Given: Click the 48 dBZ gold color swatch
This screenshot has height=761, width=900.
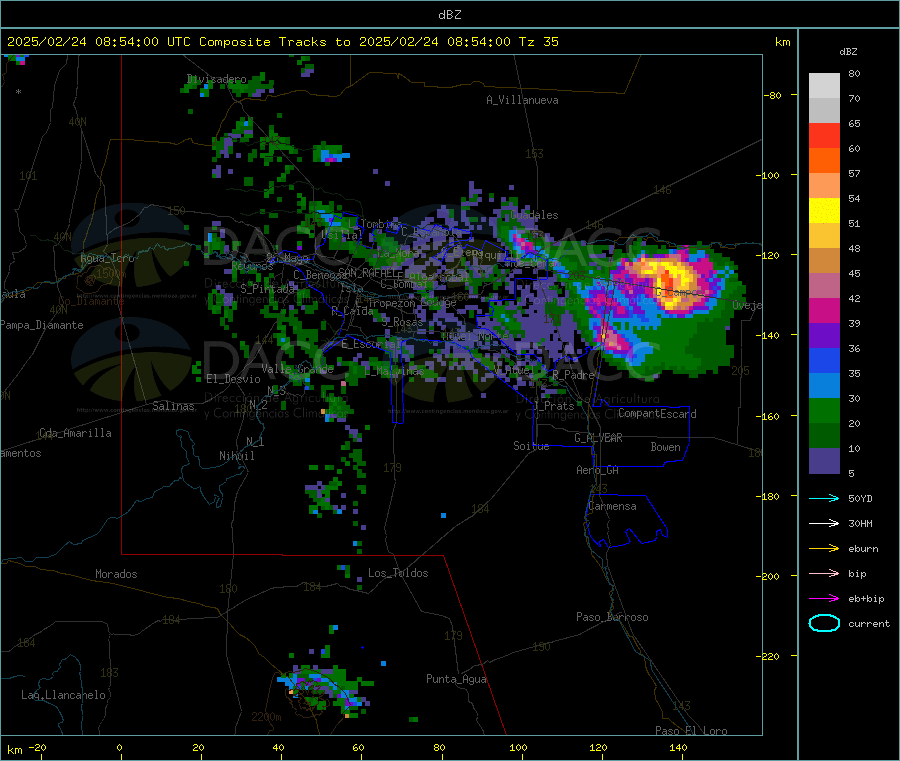Looking at the screenshot, I should [x=824, y=261].
